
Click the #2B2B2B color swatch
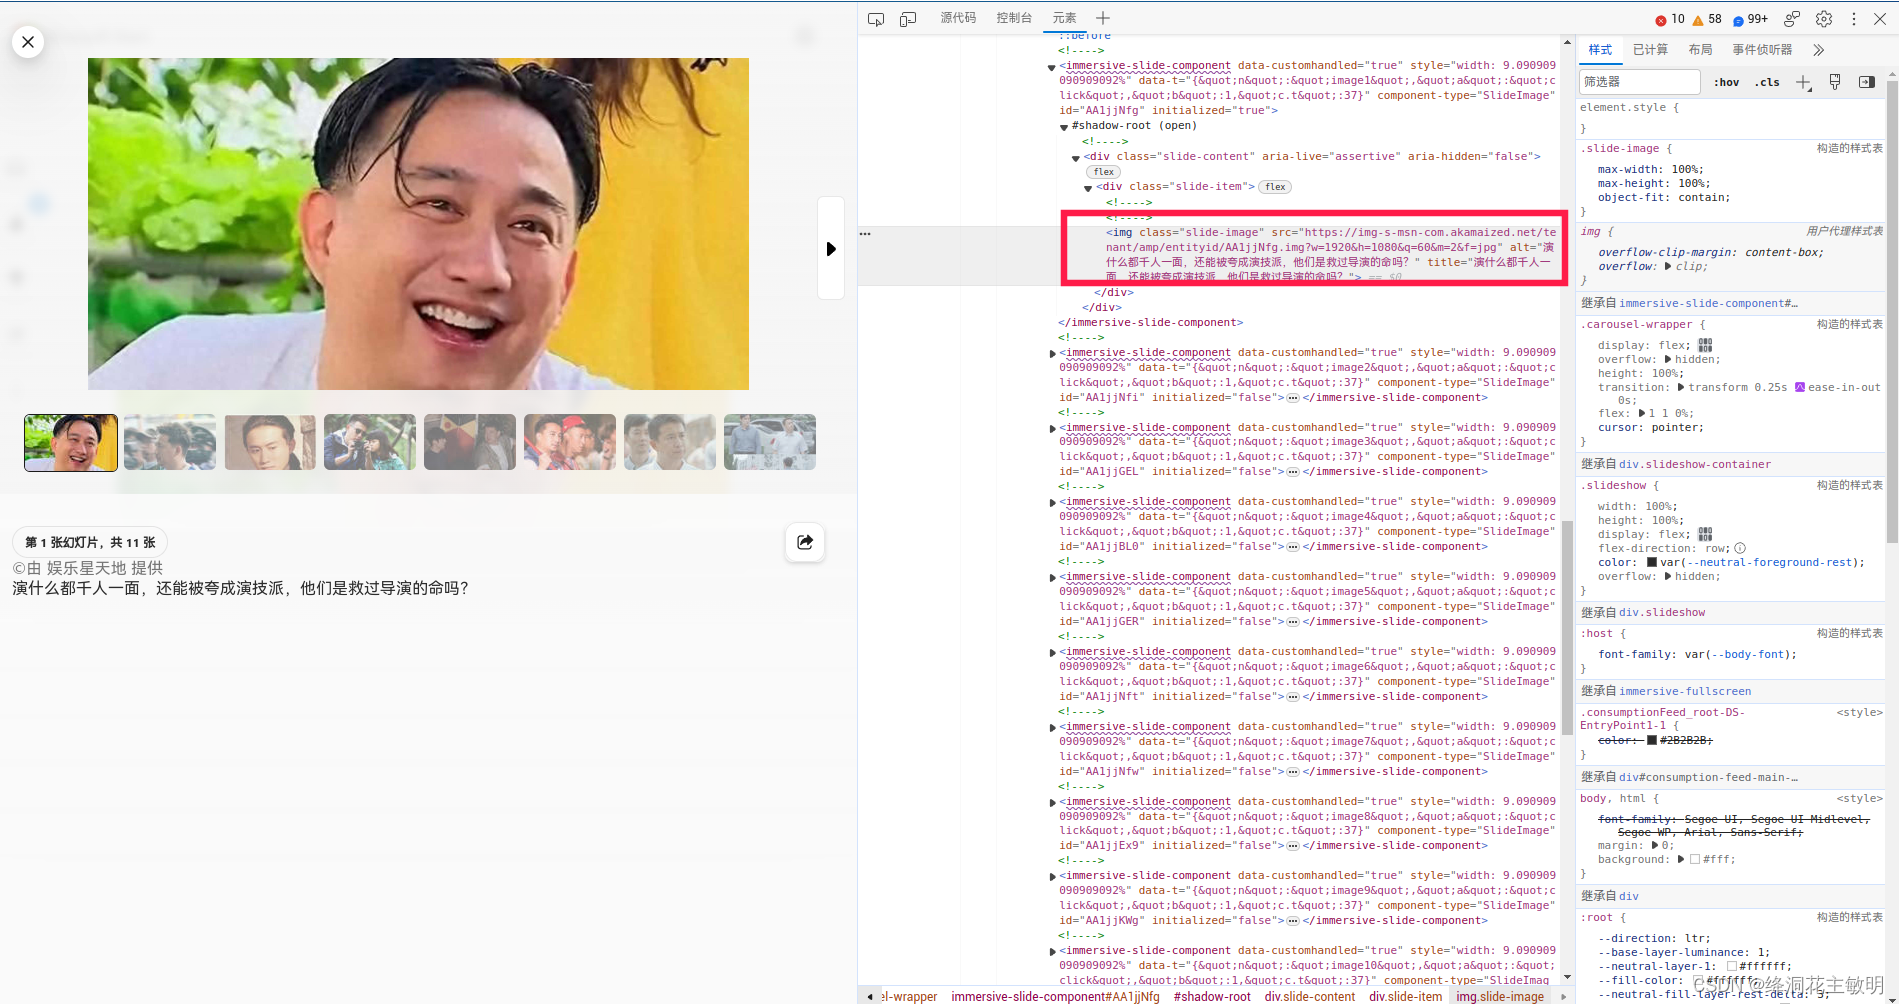(1652, 740)
